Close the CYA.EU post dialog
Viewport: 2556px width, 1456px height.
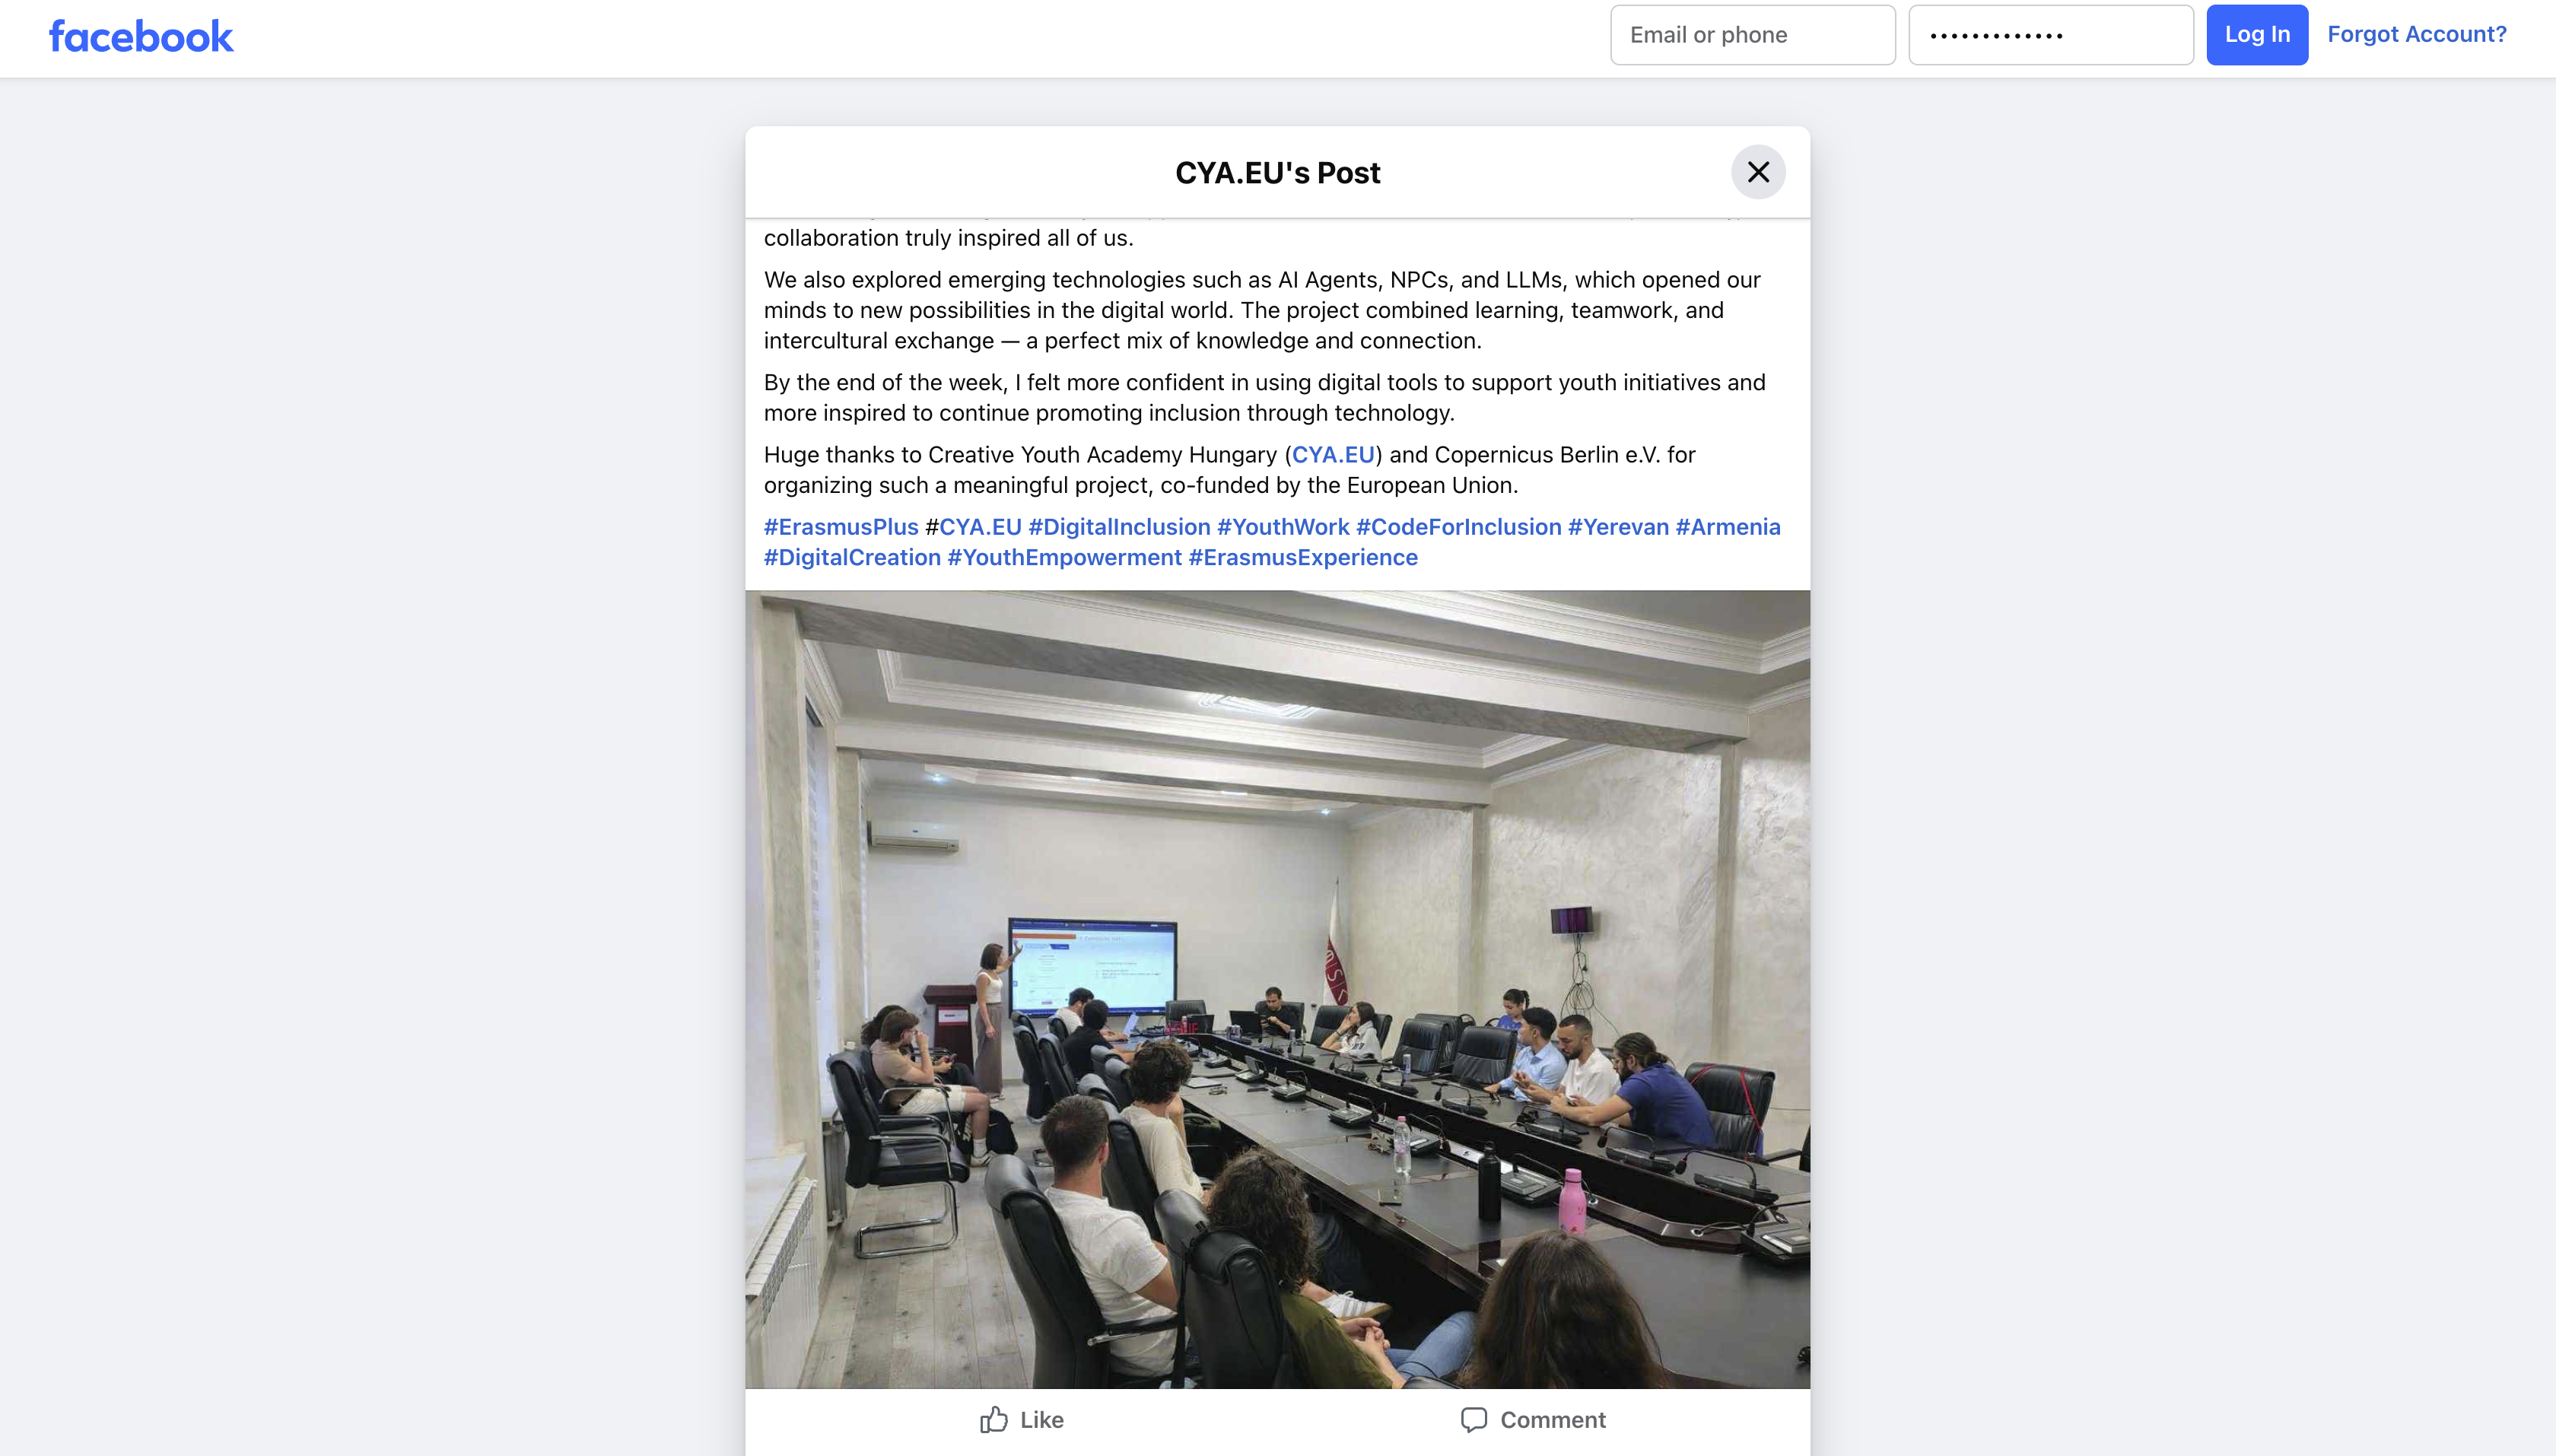pyautogui.click(x=1757, y=172)
